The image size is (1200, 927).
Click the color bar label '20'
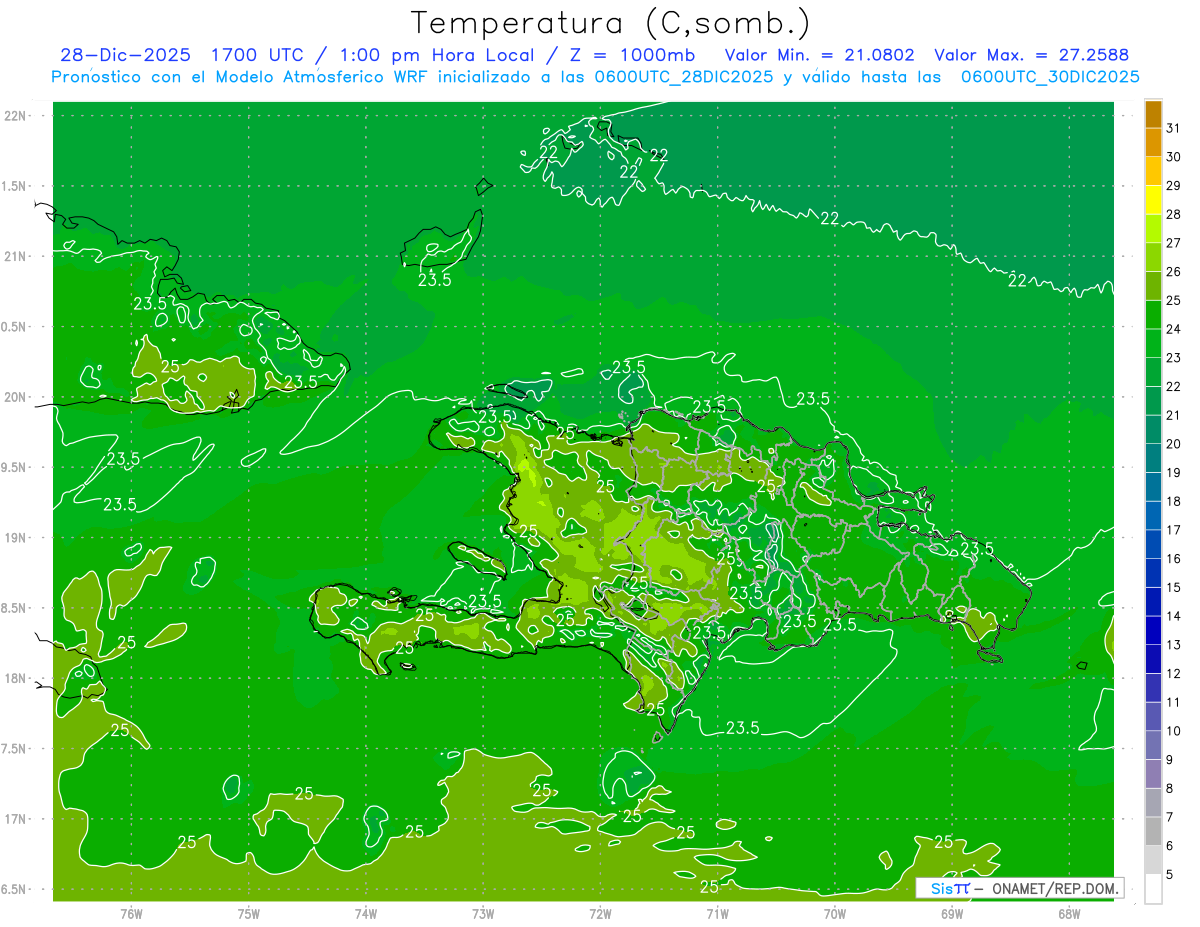tap(1173, 444)
